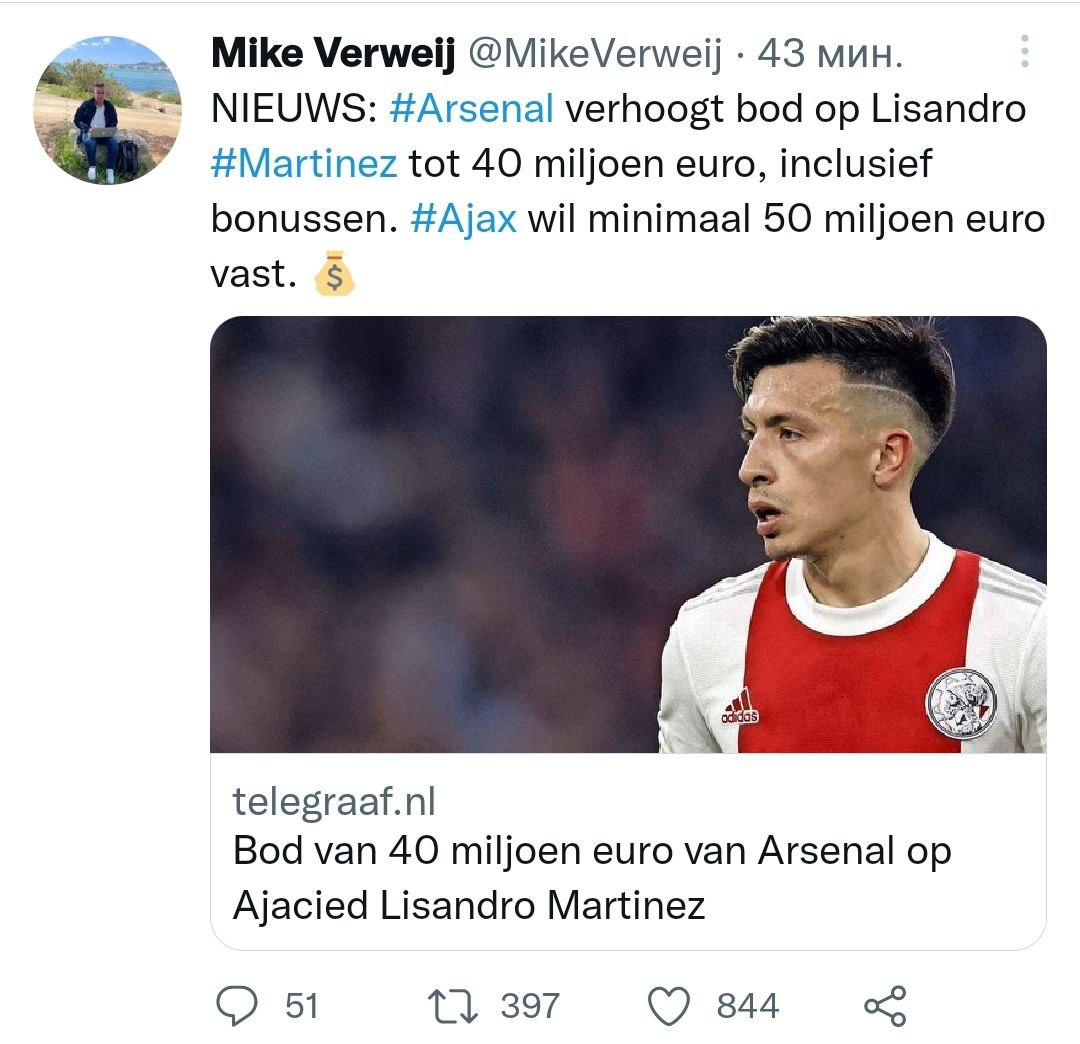
Task: Tap the retweet arrows icon
Action: pos(455,1005)
